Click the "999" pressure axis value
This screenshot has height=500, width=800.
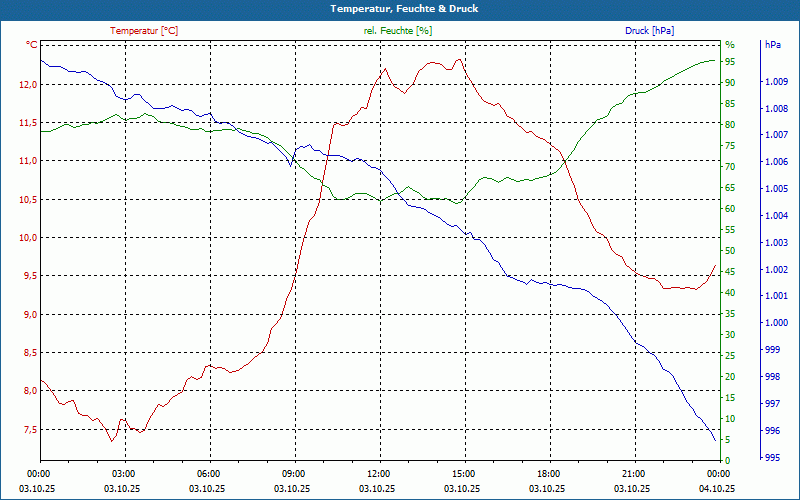click(x=773, y=349)
